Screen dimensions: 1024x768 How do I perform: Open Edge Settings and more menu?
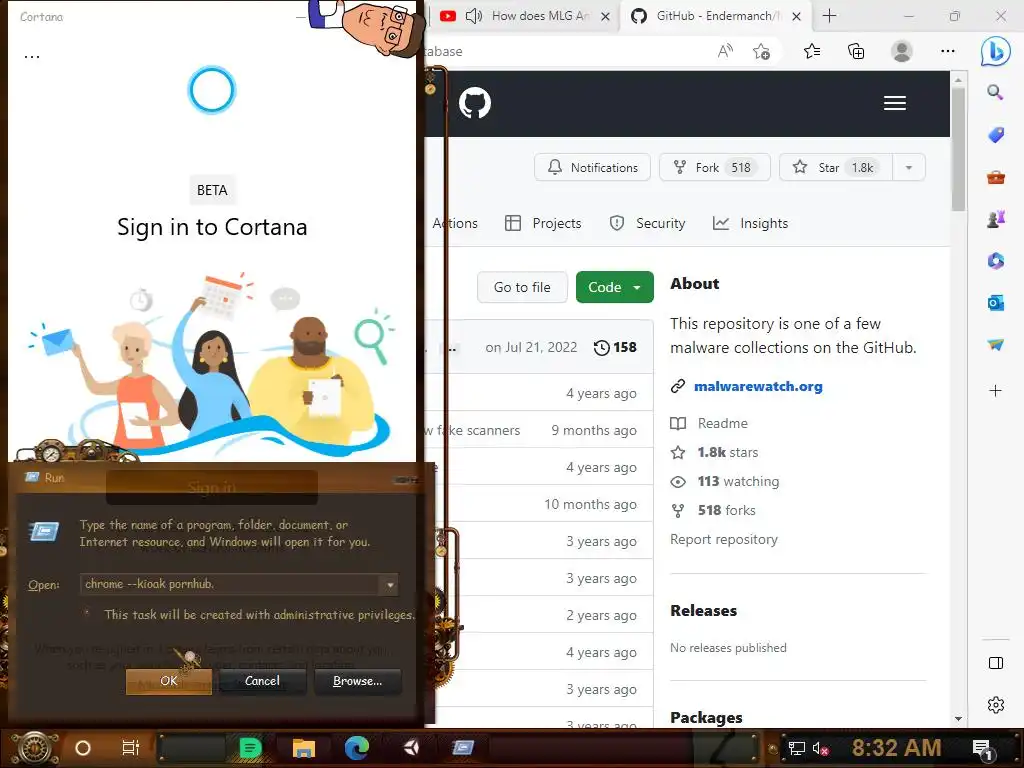click(948, 51)
